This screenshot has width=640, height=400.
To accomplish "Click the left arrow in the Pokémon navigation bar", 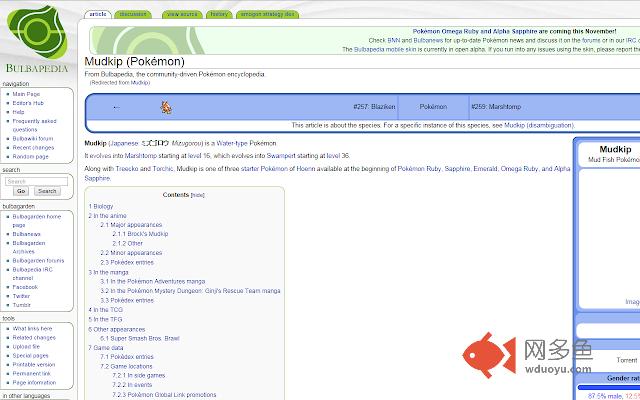I will (x=116, y=107).
